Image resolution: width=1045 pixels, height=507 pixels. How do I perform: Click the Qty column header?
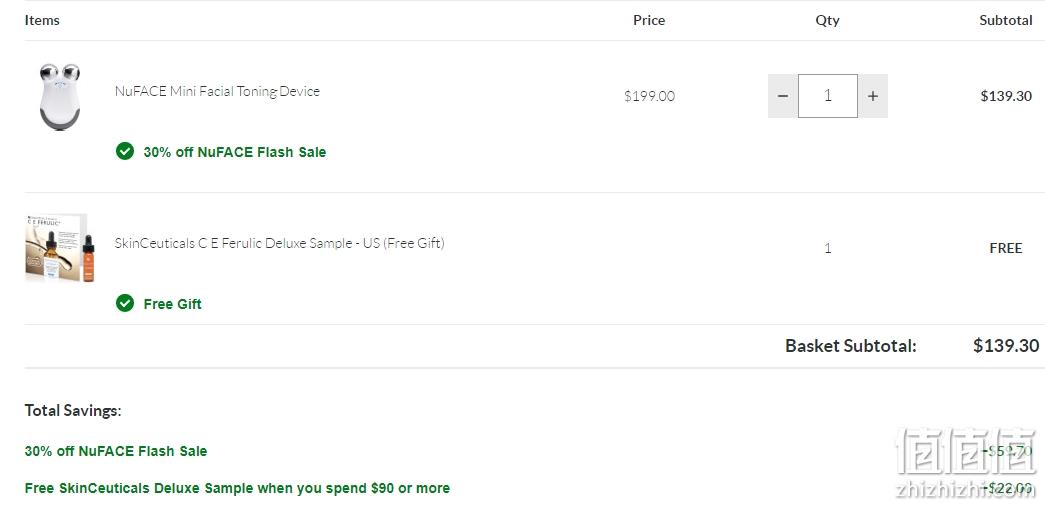point(828,21)
